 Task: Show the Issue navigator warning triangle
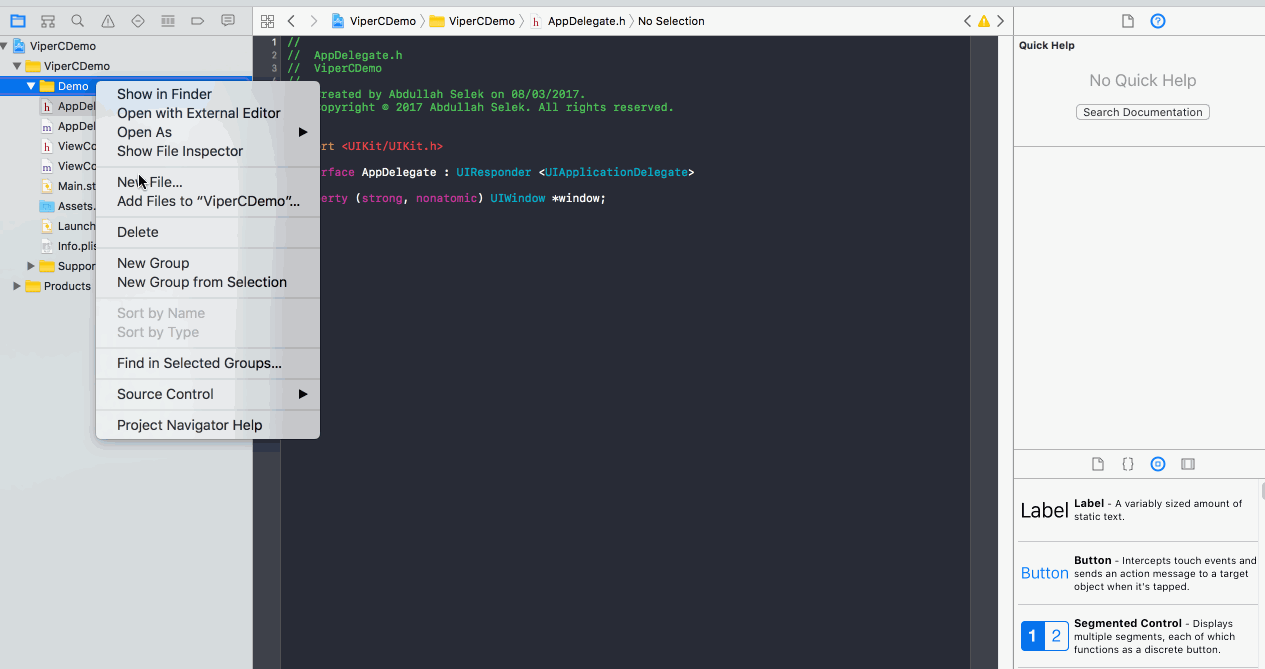click(108, 20)
